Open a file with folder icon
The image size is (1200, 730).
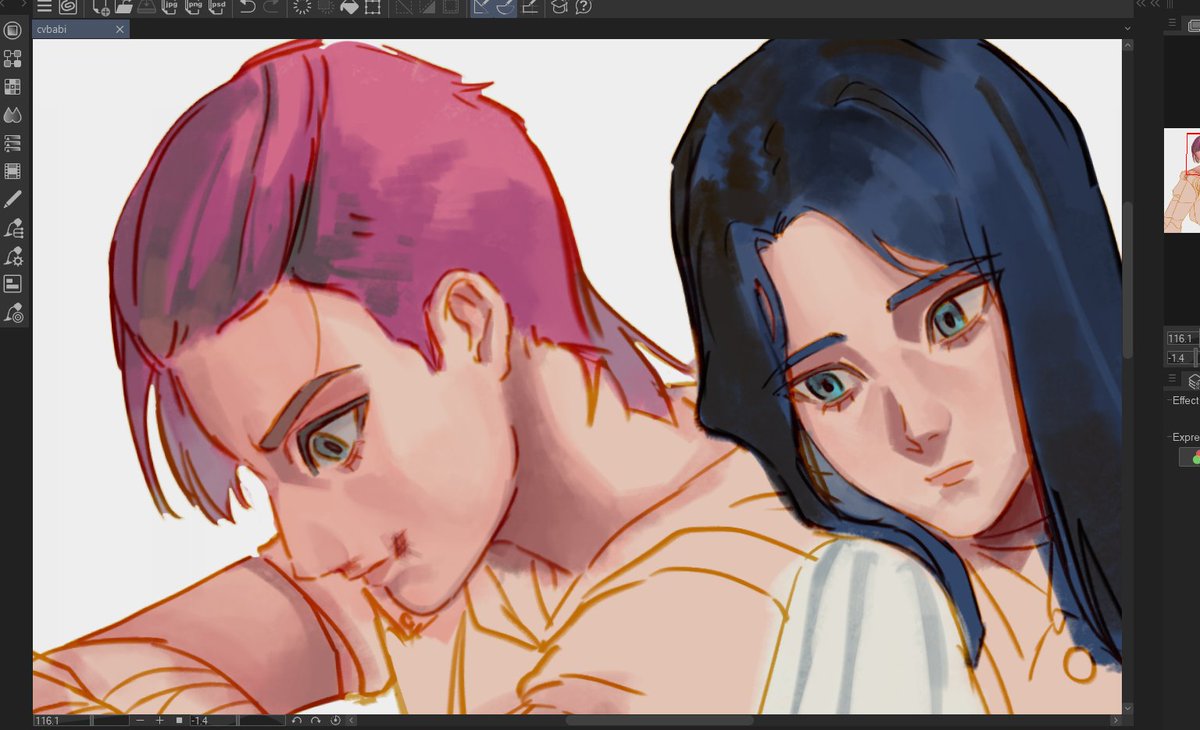coord(124,7)
